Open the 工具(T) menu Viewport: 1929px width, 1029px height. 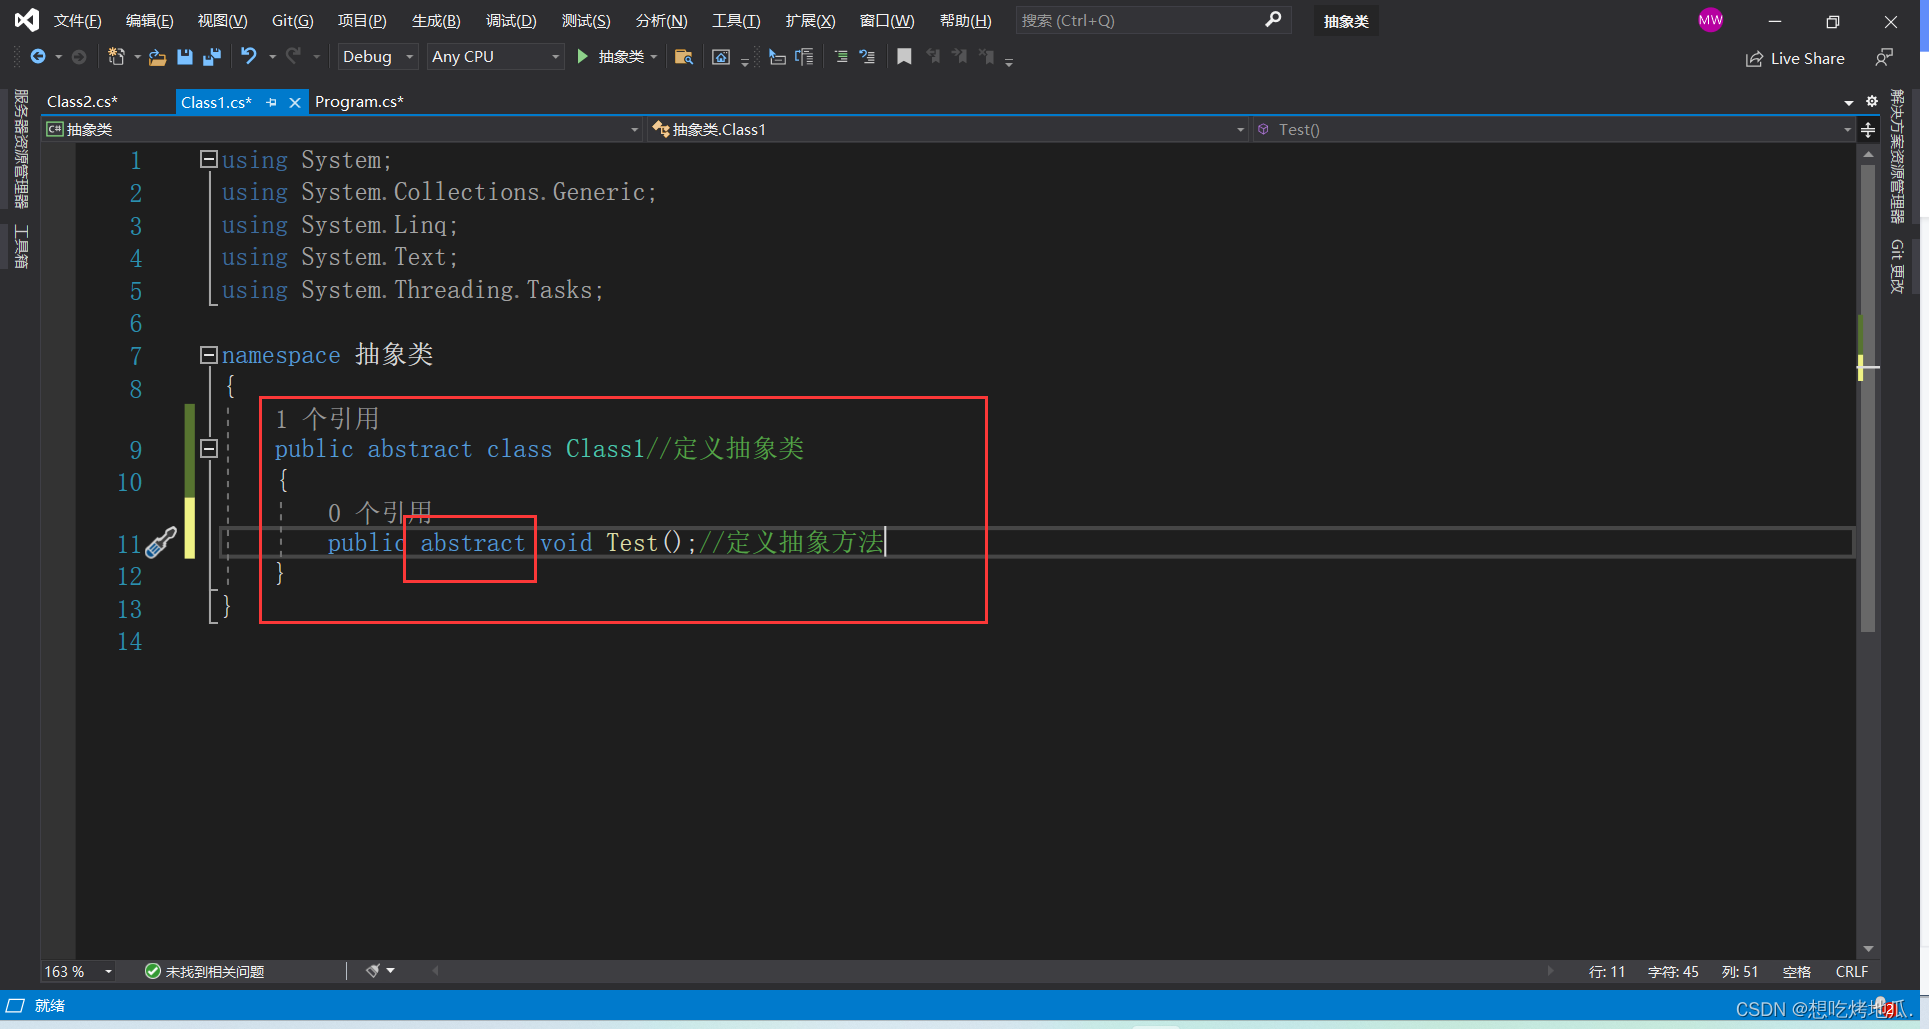coord(736,21)
